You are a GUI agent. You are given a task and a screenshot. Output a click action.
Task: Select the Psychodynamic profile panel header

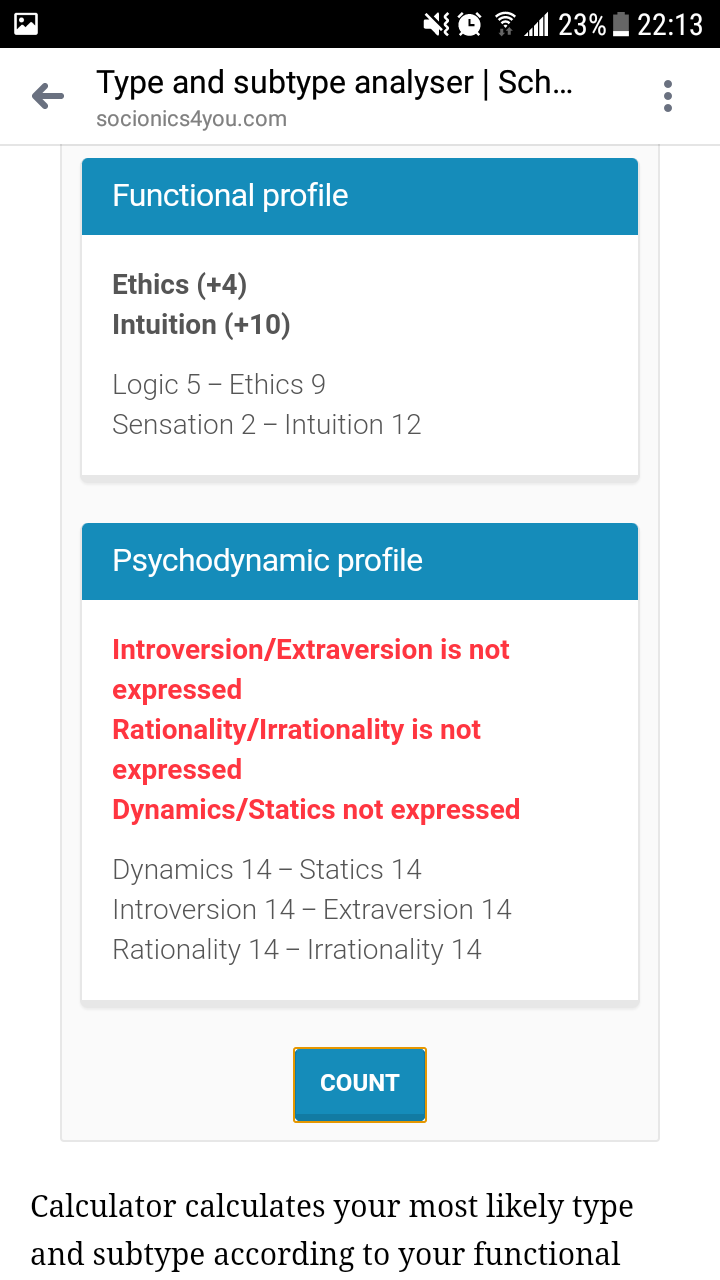[x=360, y=561]
